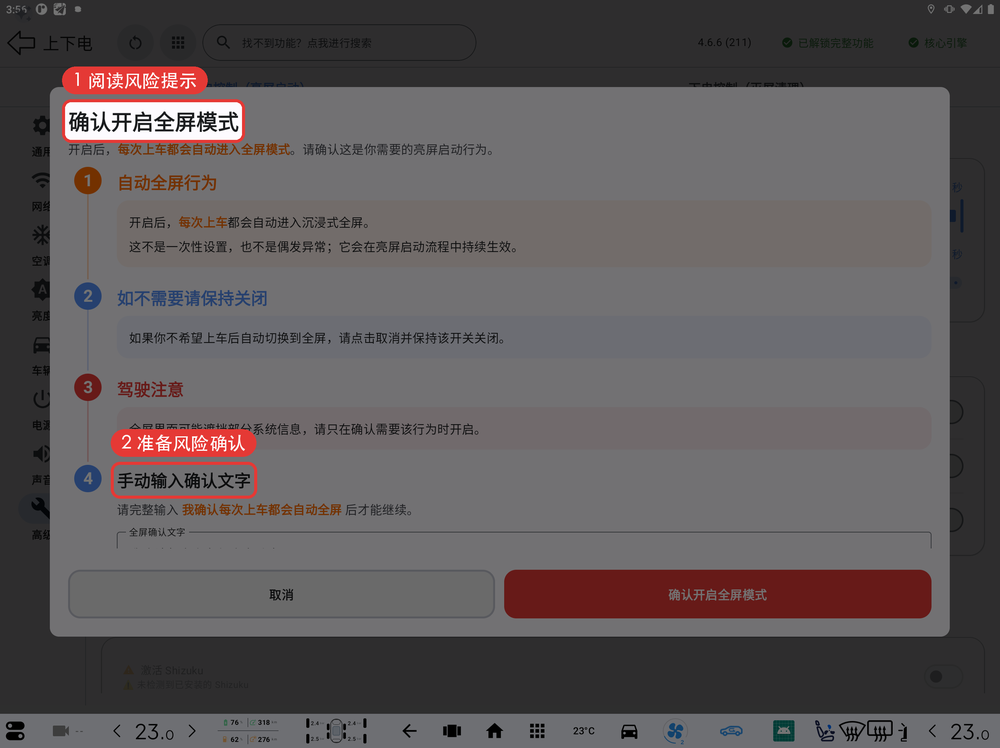Click the blue fan icon
Screen dimensions: 1000x748
(x=675, y=731)
